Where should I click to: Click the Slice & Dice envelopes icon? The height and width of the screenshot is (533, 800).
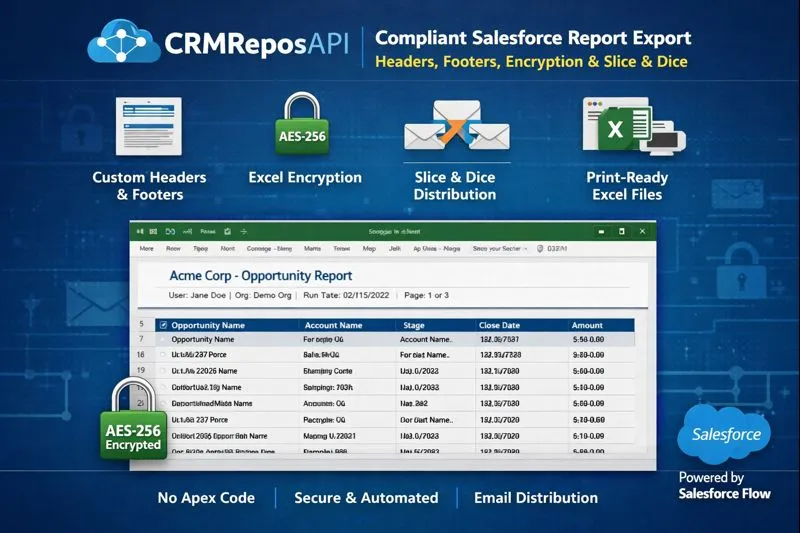point(457,125)
